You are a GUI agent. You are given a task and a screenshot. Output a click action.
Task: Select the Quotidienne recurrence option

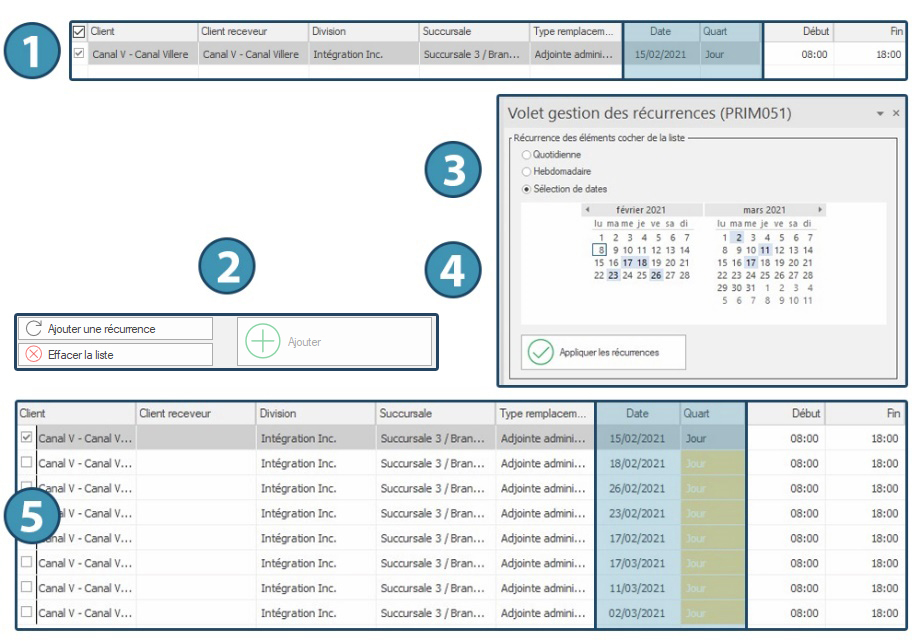tap(527, 155)
